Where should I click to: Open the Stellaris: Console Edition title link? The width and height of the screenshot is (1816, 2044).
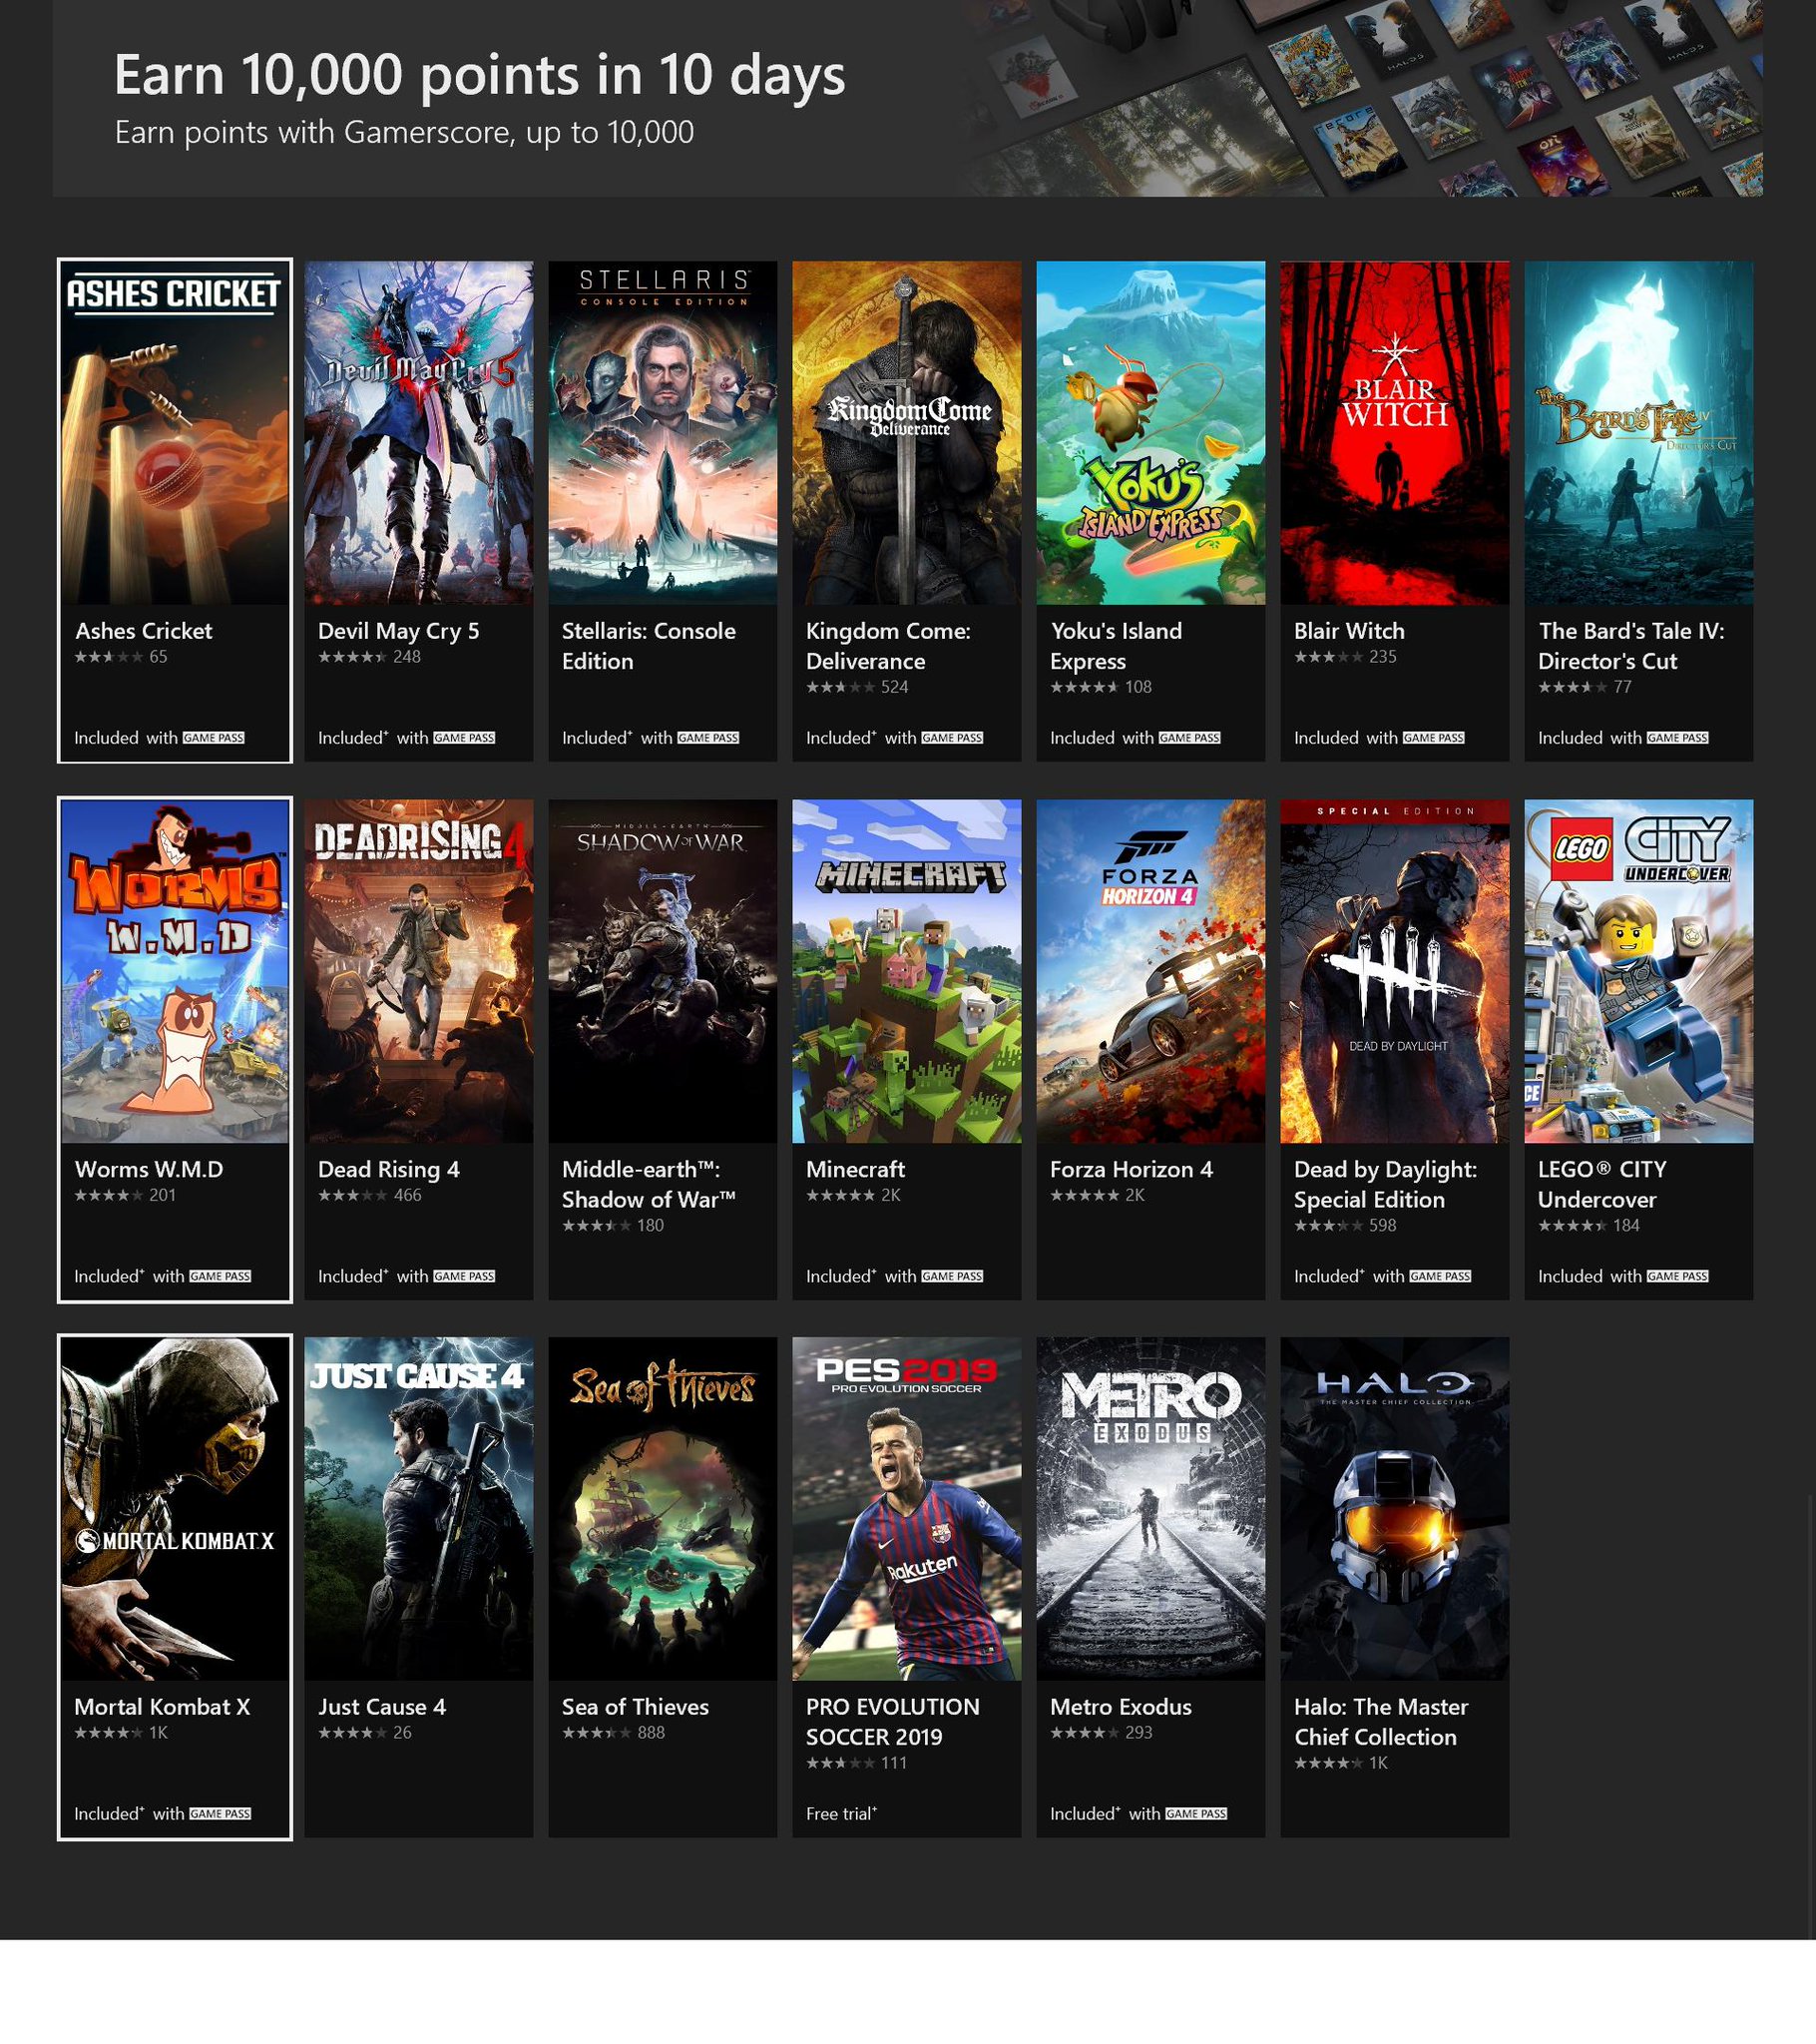[x=649, y=646]
